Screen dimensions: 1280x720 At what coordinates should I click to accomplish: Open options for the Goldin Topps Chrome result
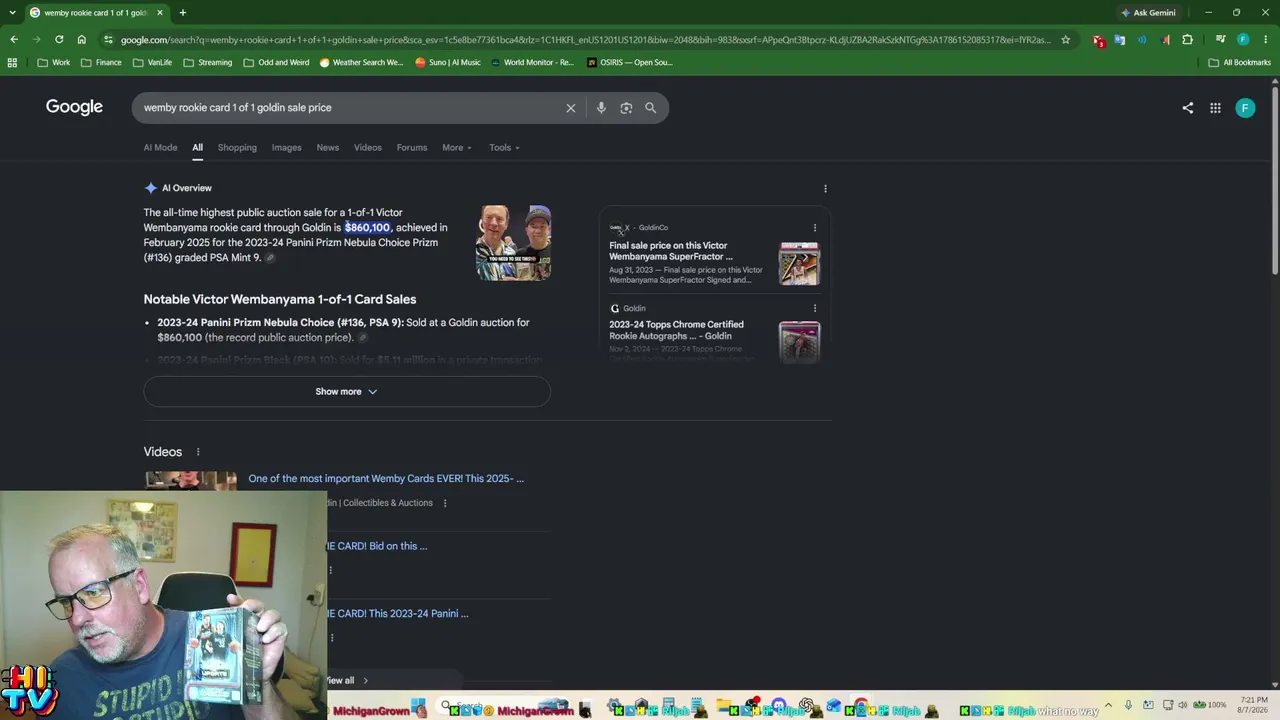[x=815, y=308]
